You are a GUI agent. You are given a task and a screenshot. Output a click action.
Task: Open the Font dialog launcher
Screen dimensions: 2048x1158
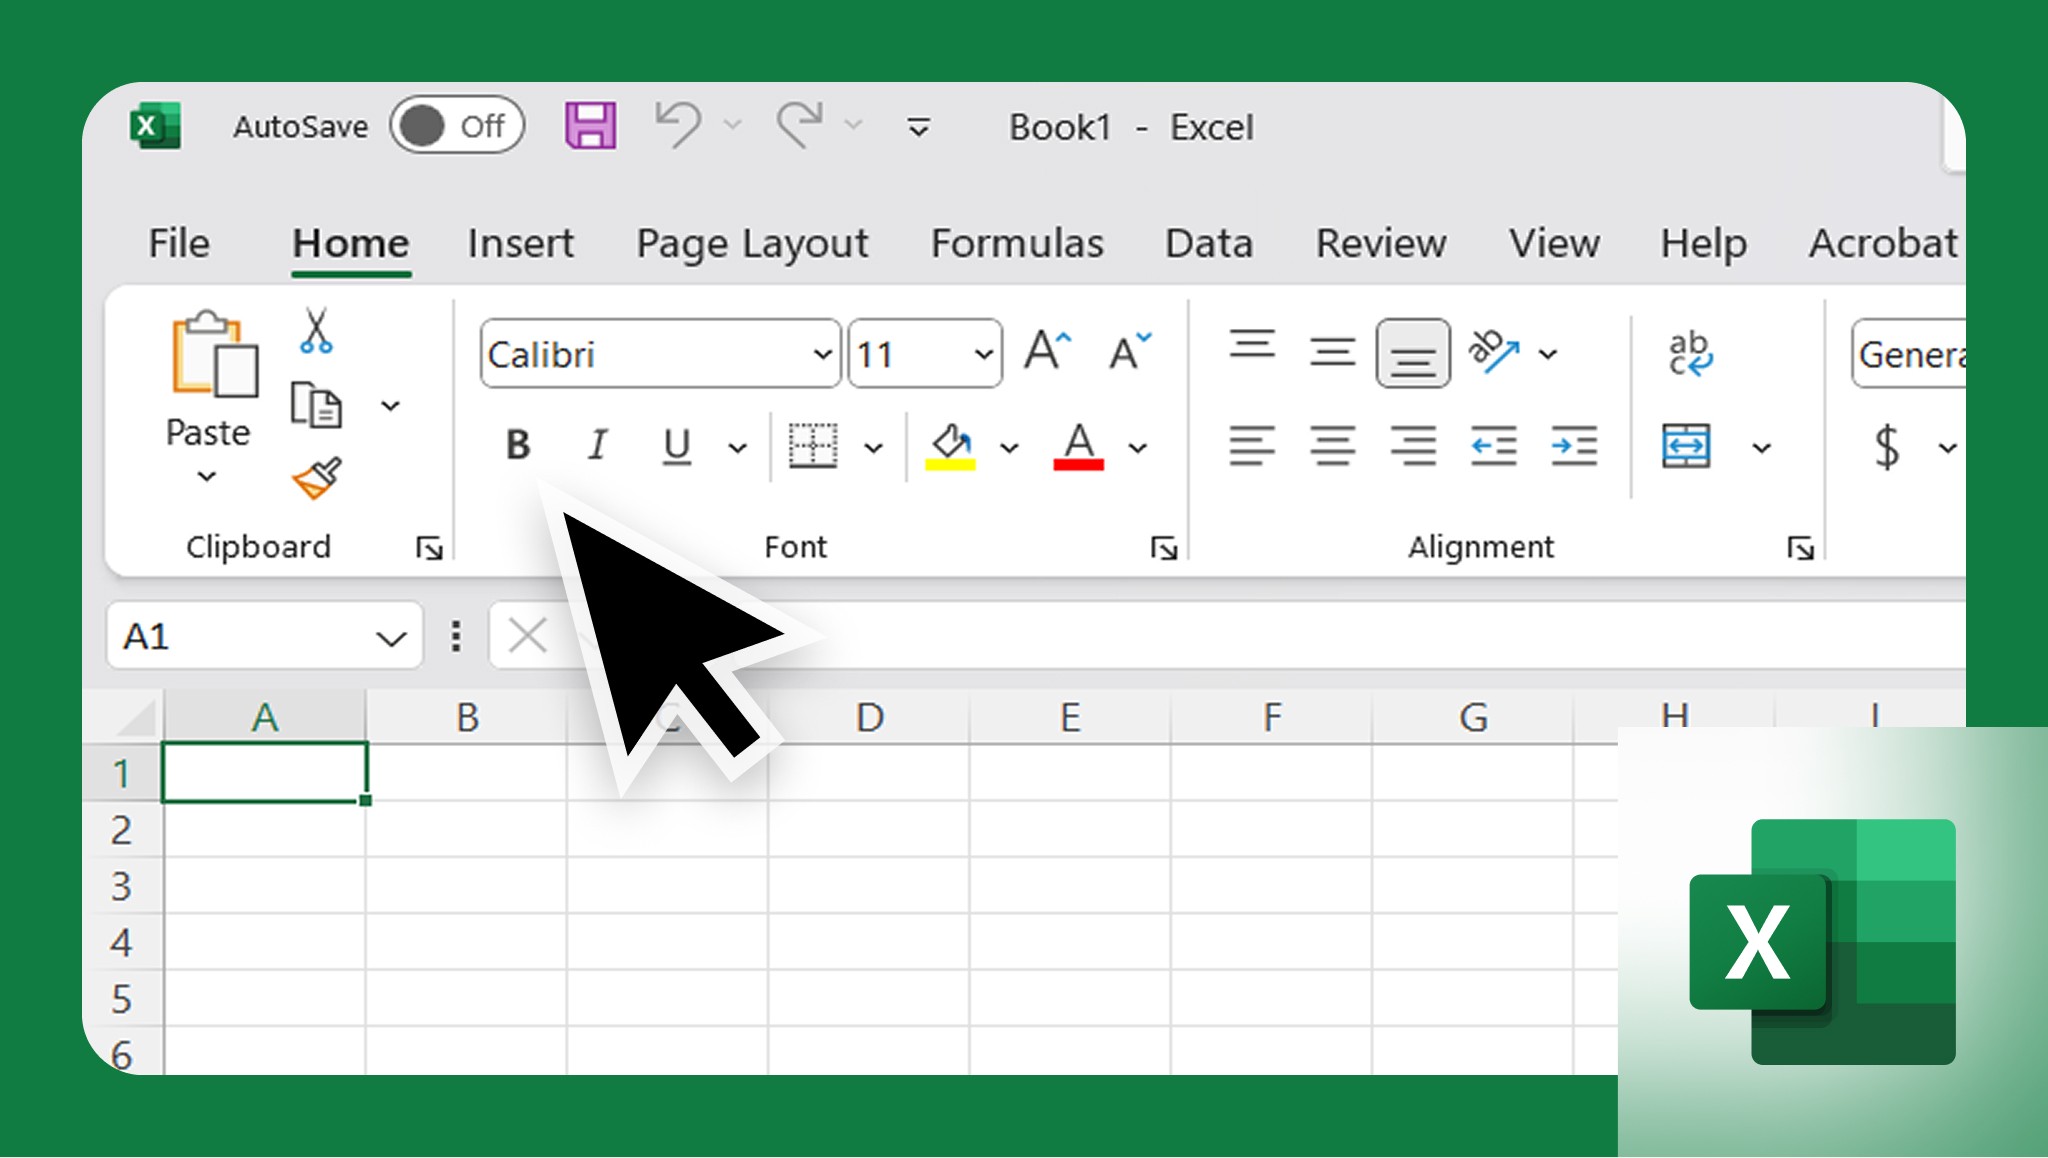(1163, 548)
